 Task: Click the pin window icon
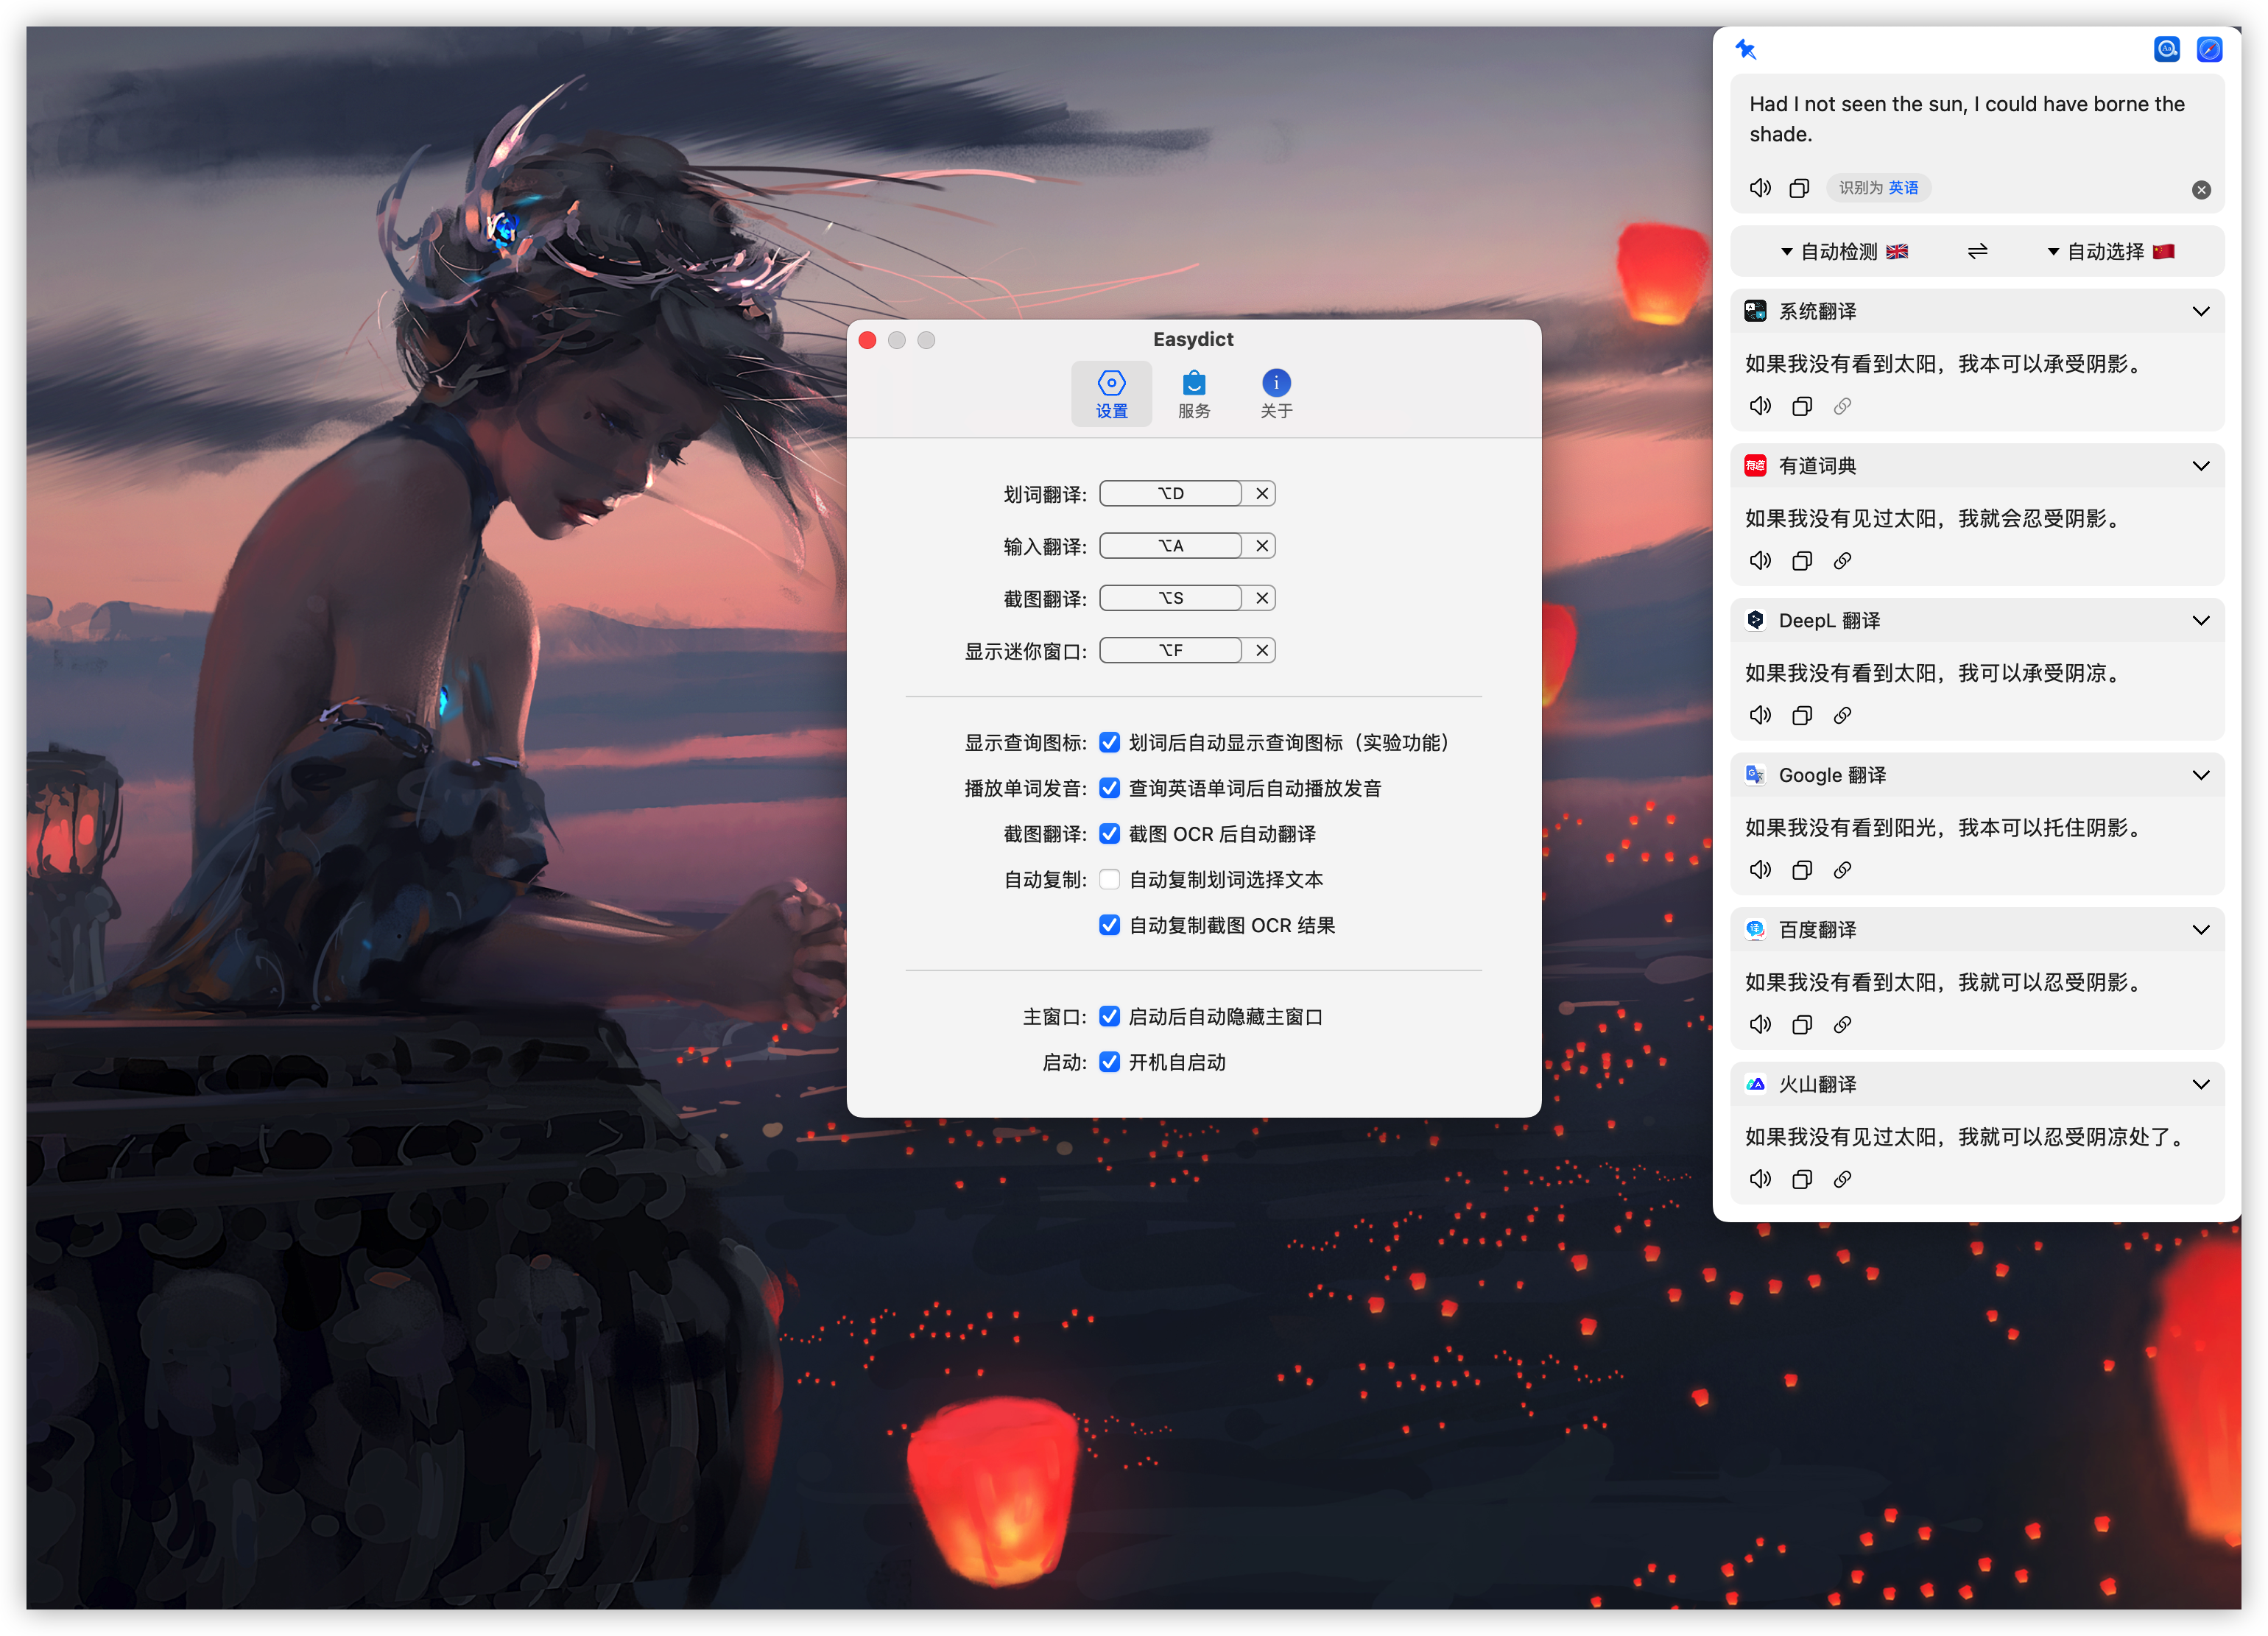click(x=1746, y=49)
